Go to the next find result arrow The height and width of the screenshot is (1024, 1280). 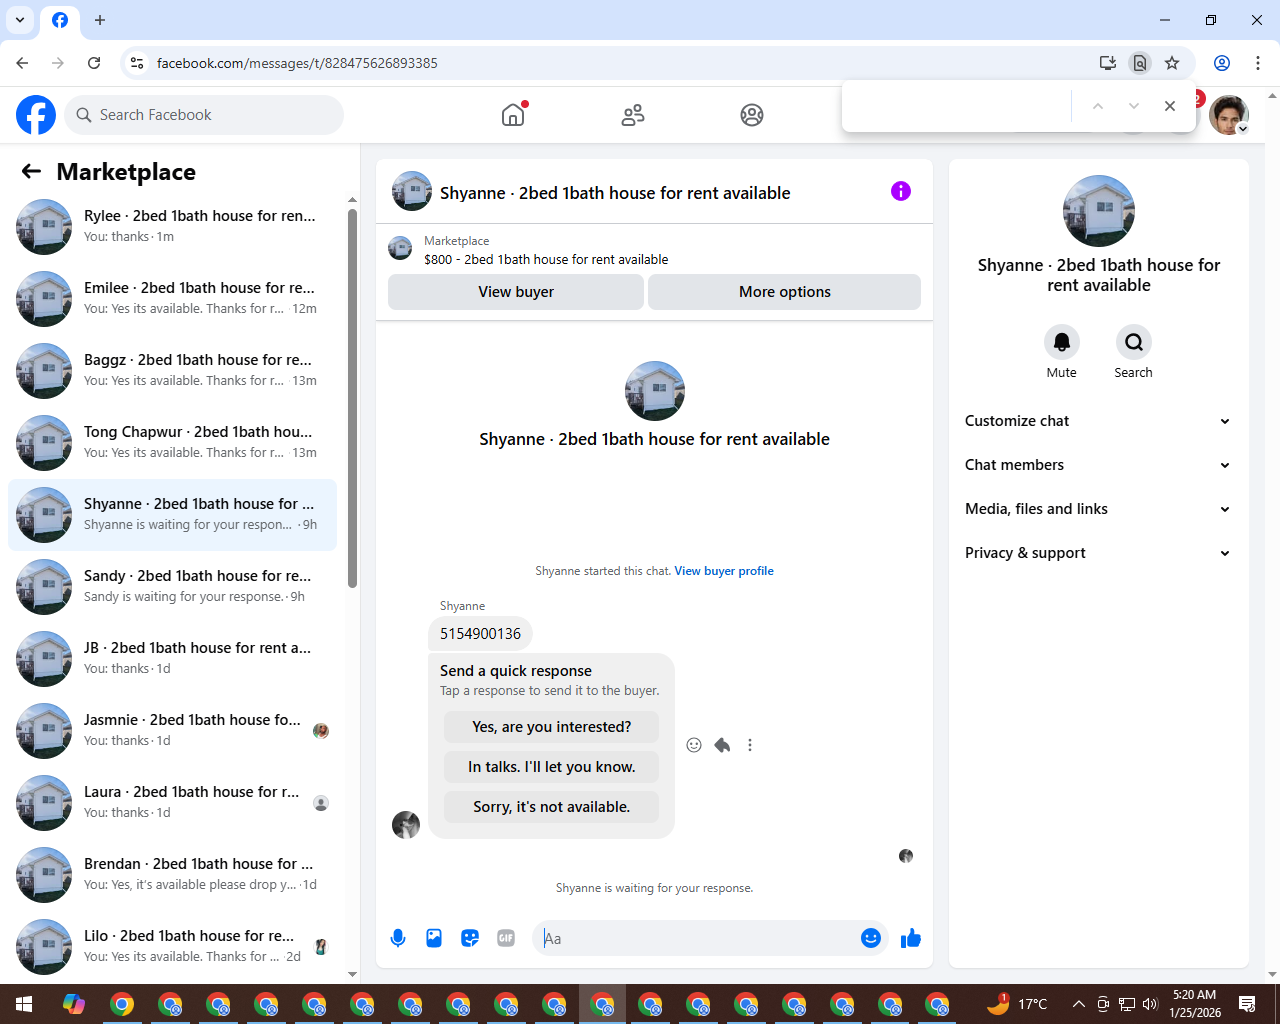click(x=1134, y=106)
